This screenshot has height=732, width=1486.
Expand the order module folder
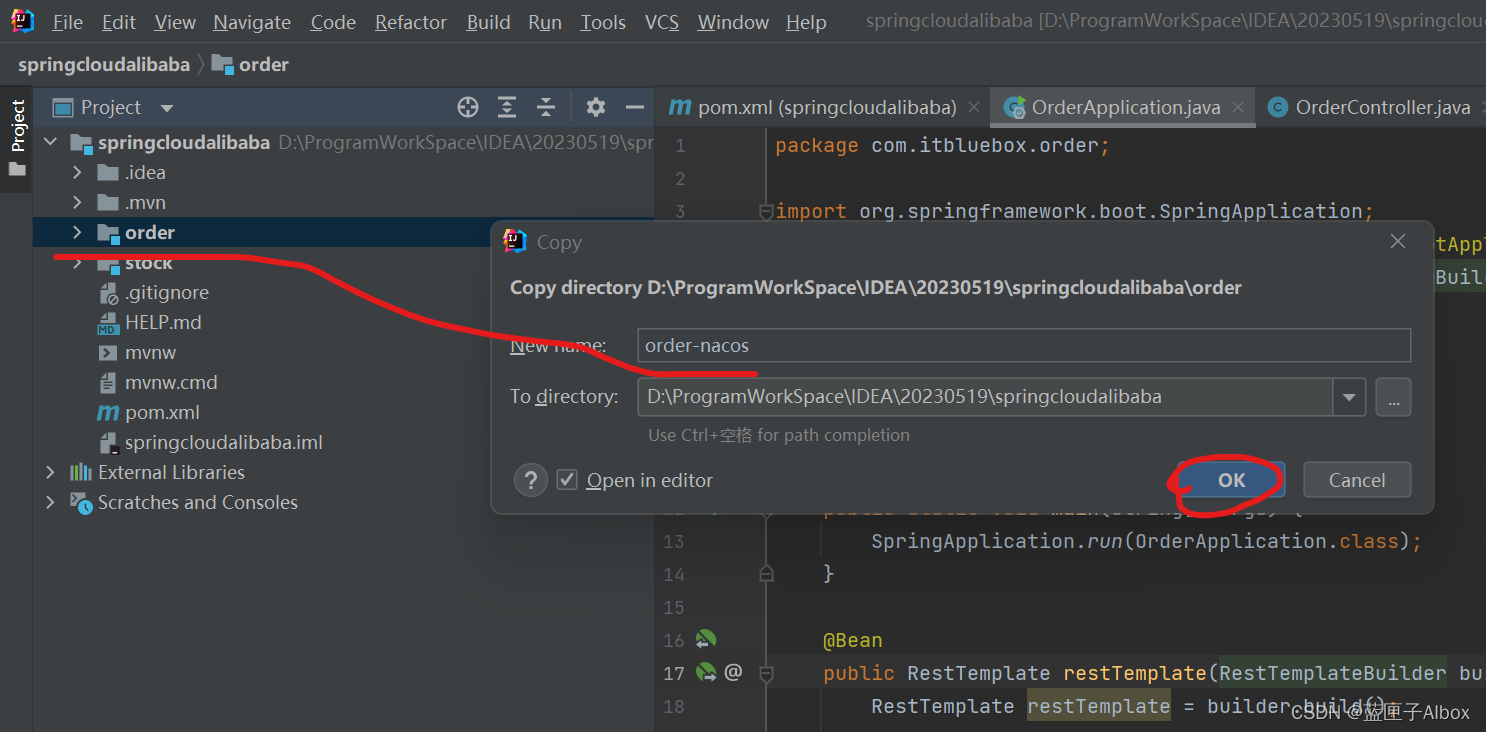(77, 232)
